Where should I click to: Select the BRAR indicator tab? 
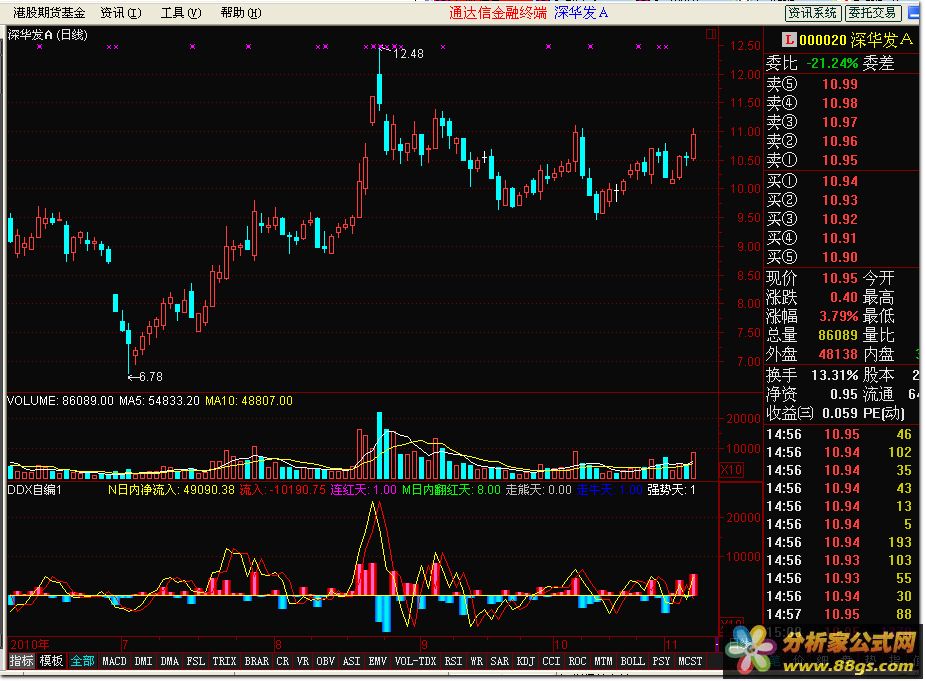point(257,662)
